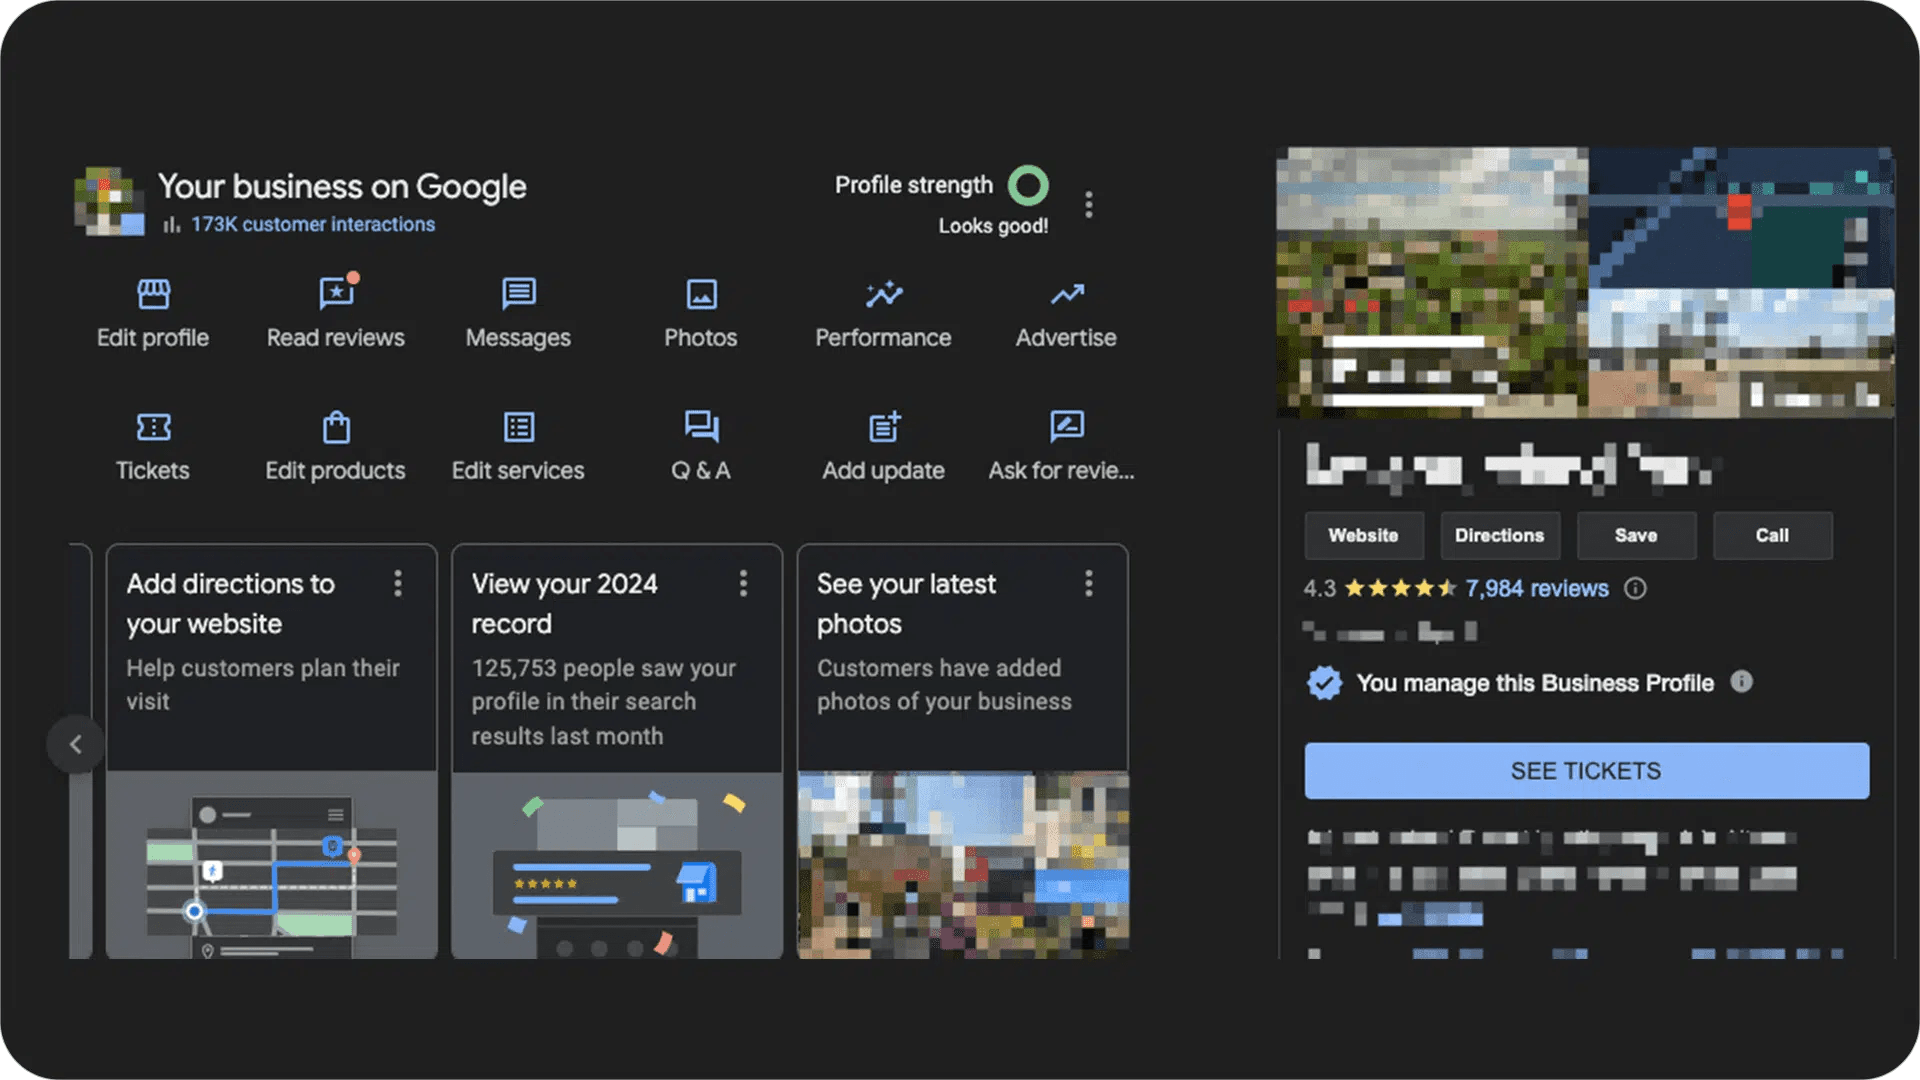
Task: Open Edit services list icon
Action: pos(519,427)
